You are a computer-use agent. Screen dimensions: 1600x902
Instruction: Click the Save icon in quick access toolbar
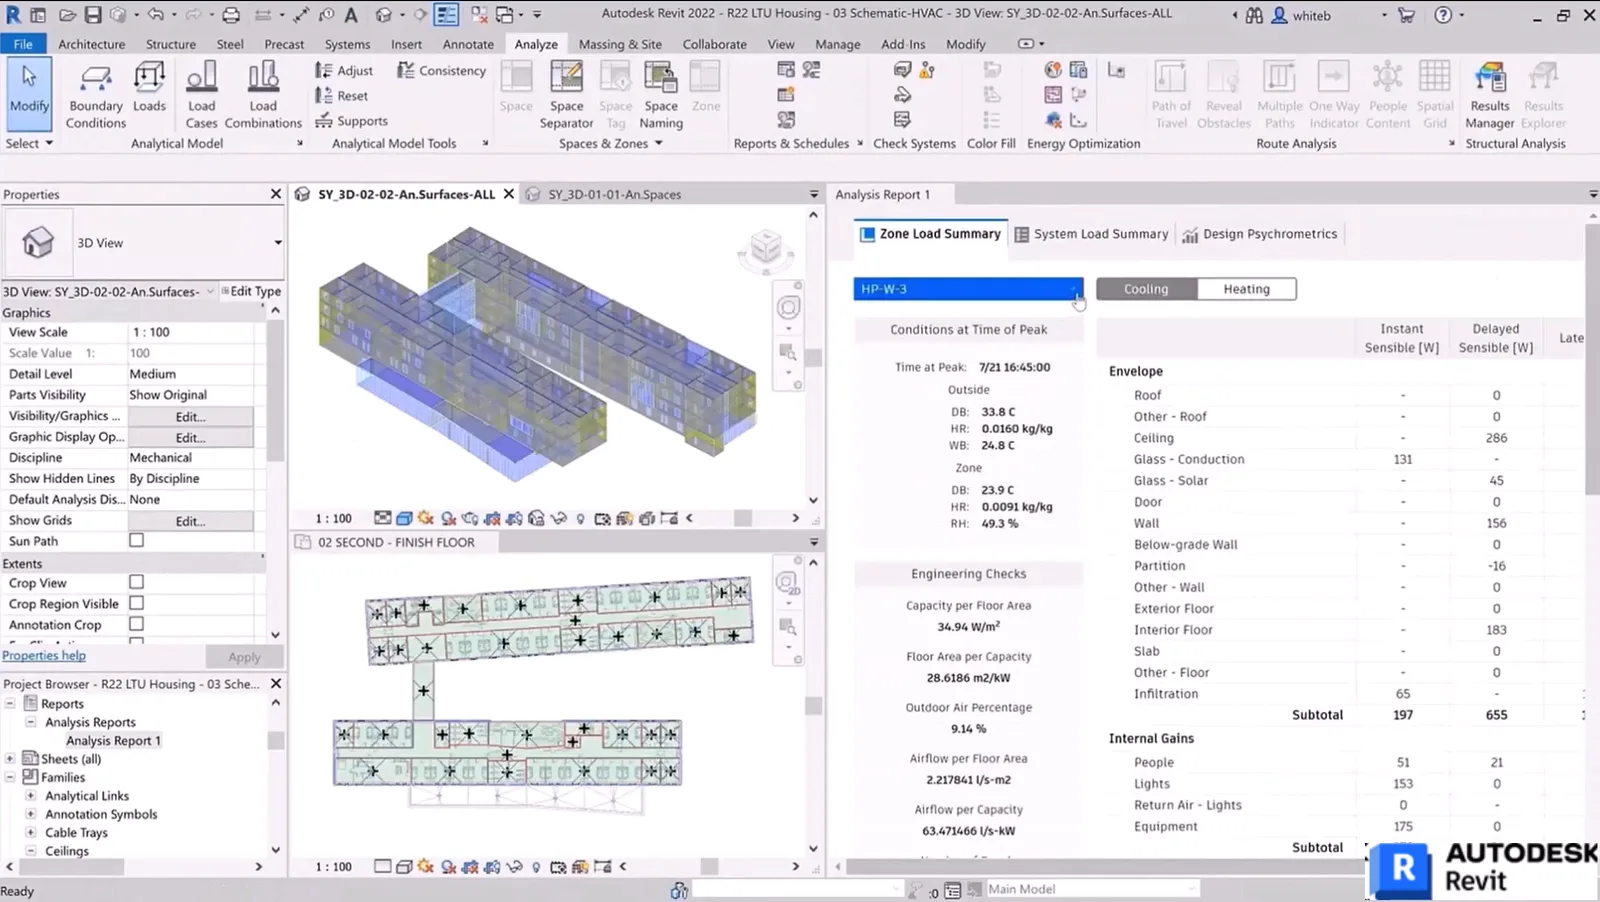click(92, 15)
